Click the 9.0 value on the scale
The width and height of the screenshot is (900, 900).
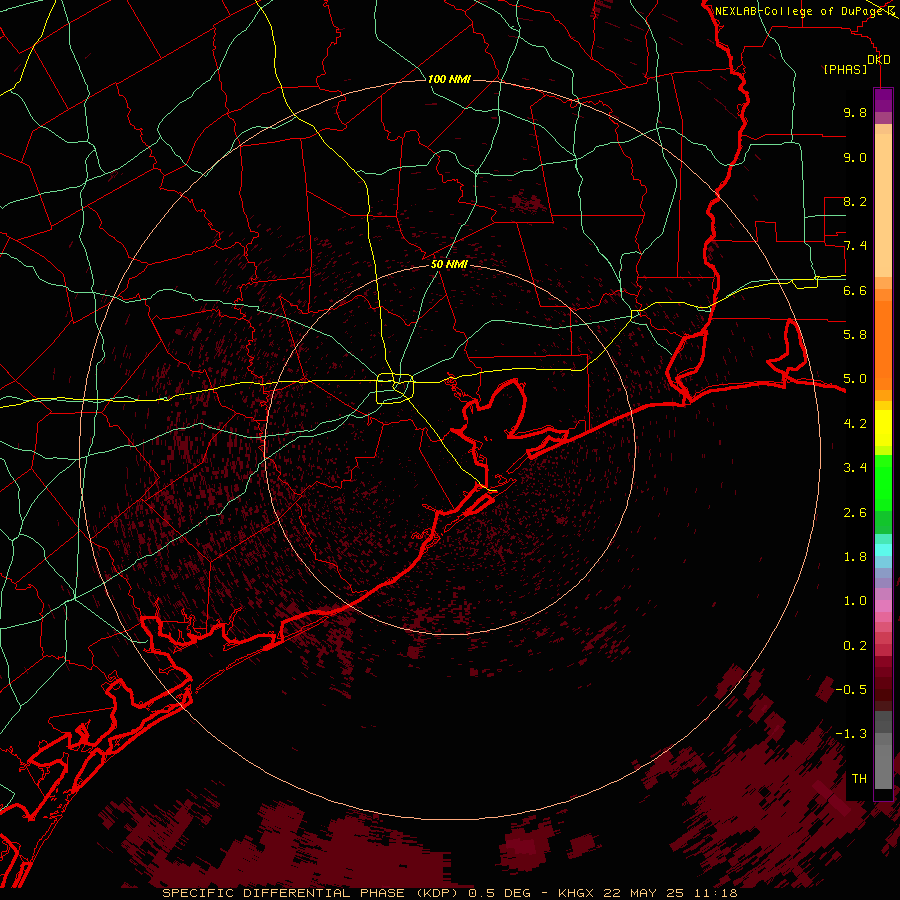point(855,157)
